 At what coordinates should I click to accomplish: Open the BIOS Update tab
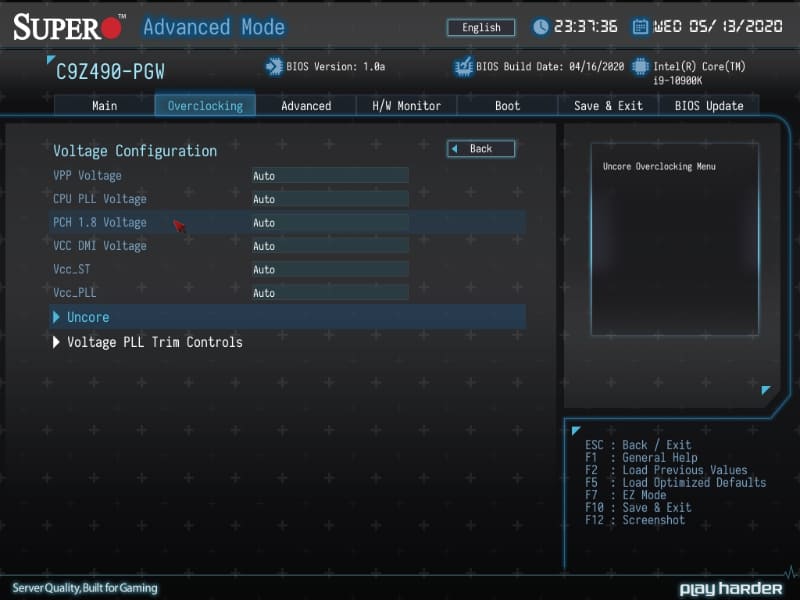click(709, 105)
